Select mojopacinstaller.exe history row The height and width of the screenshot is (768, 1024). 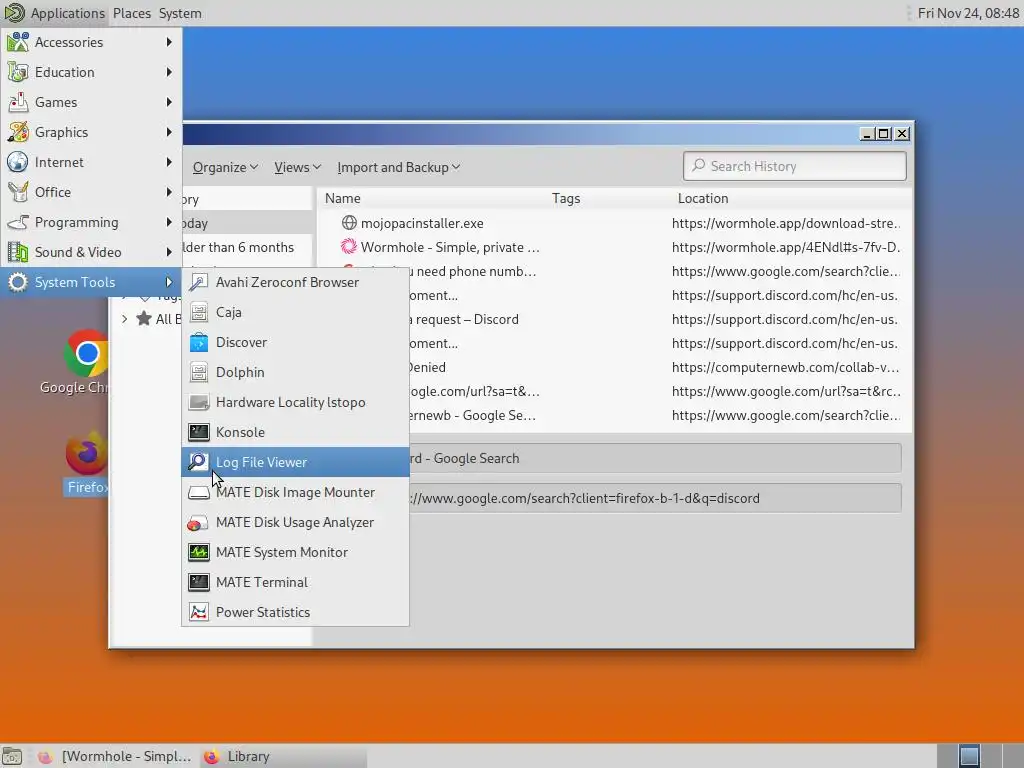coord(614,223)
